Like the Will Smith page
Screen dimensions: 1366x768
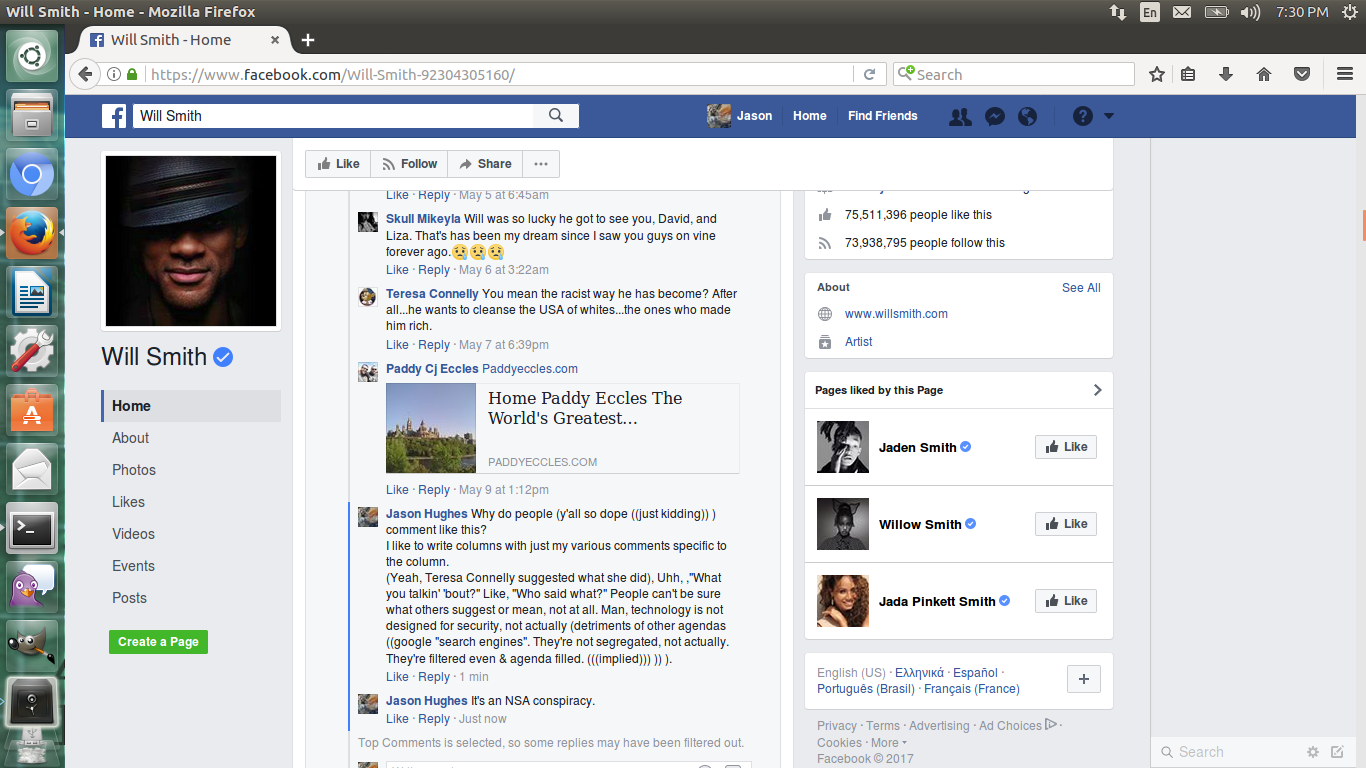click(x=338, y=164)
